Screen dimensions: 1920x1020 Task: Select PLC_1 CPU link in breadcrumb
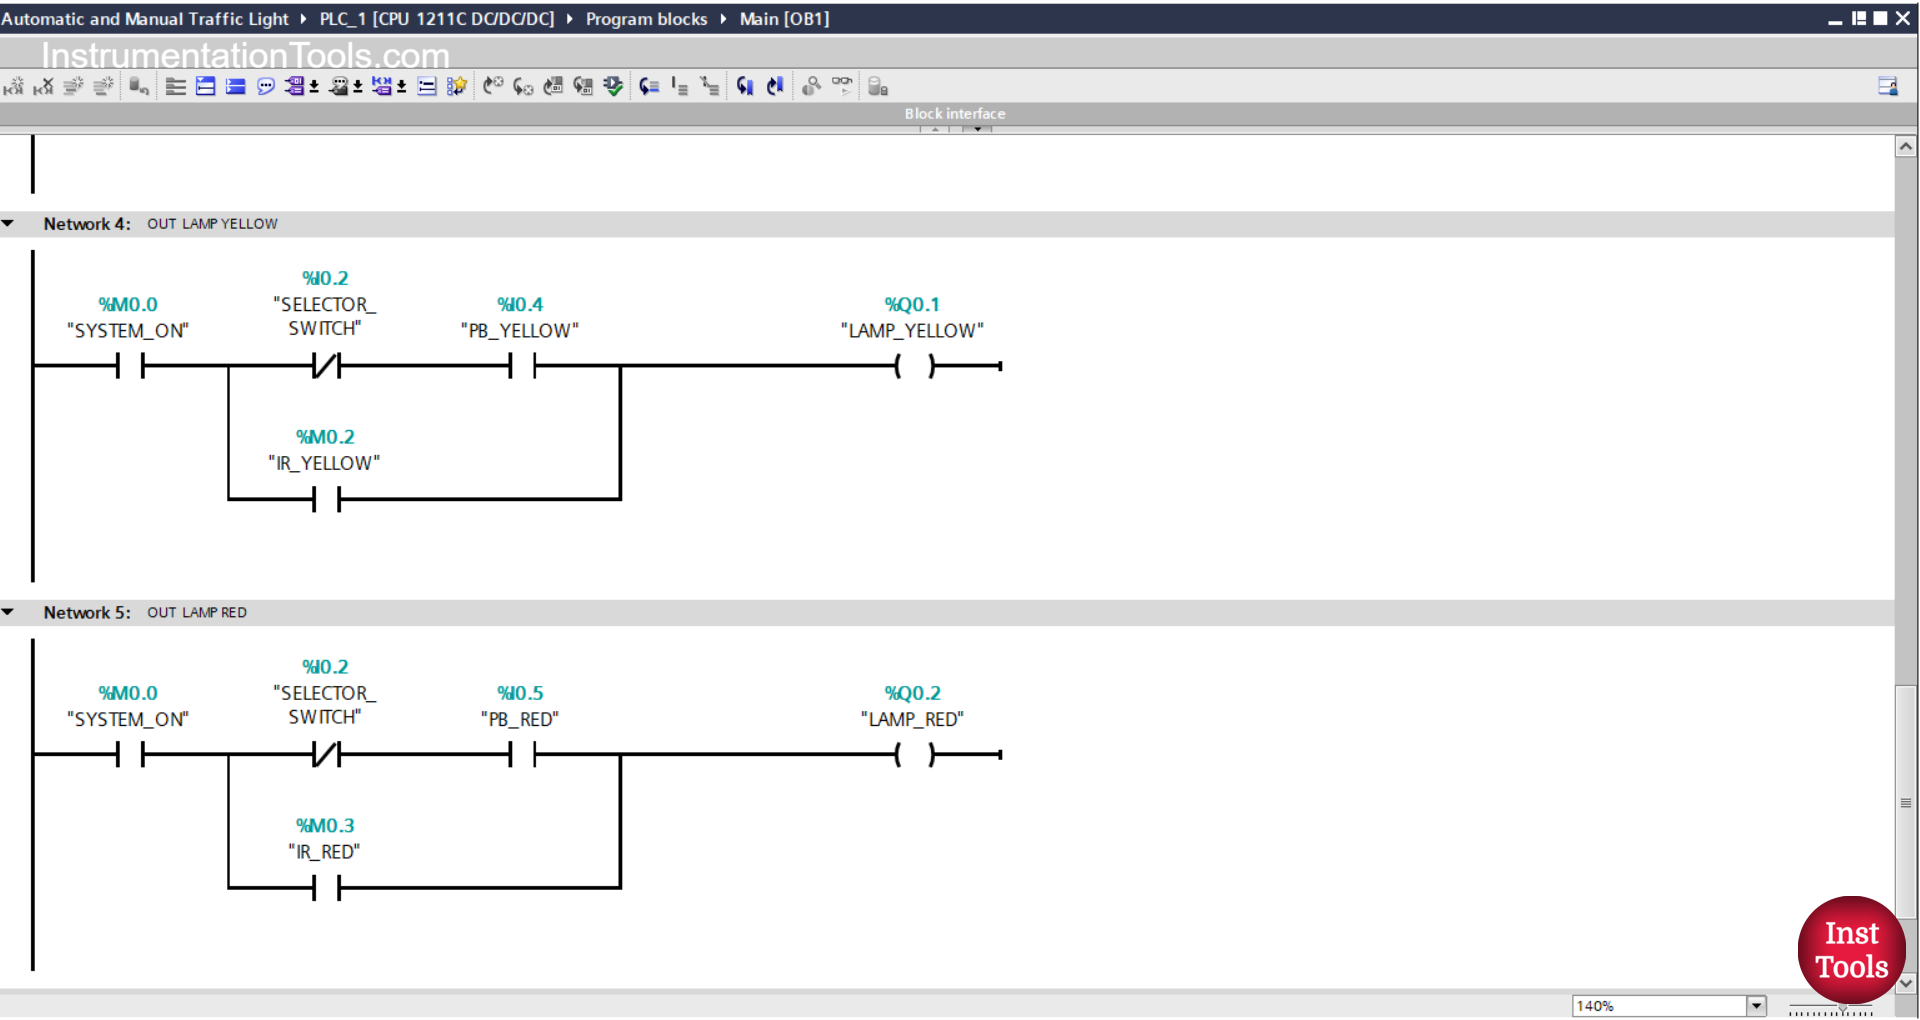(437, 19)
